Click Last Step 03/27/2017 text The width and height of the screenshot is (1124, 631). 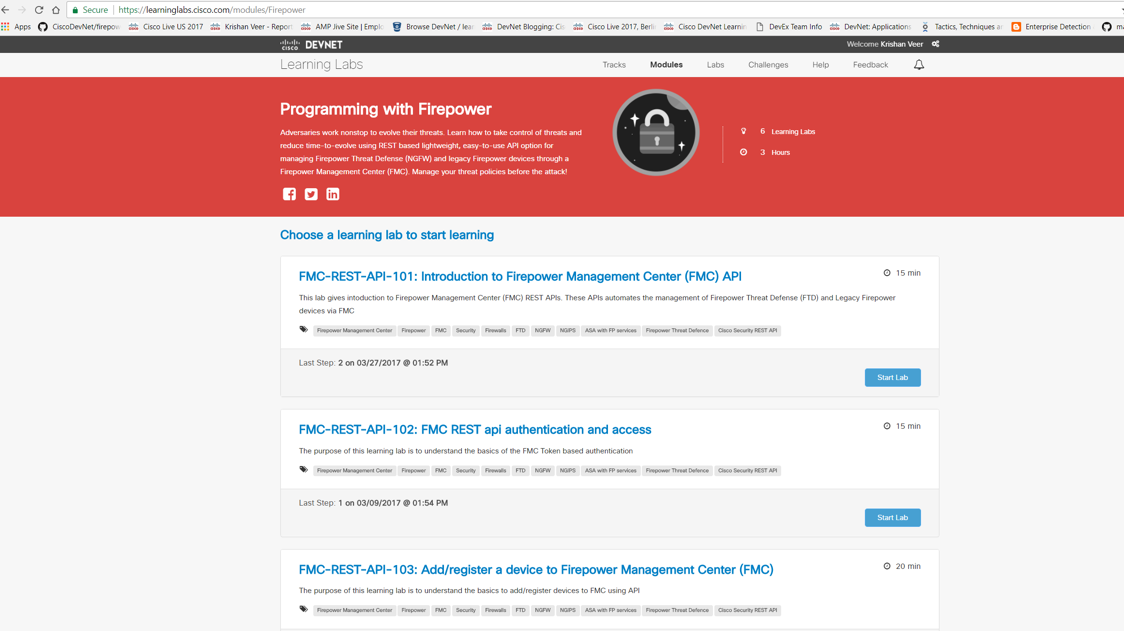[373, 363]
